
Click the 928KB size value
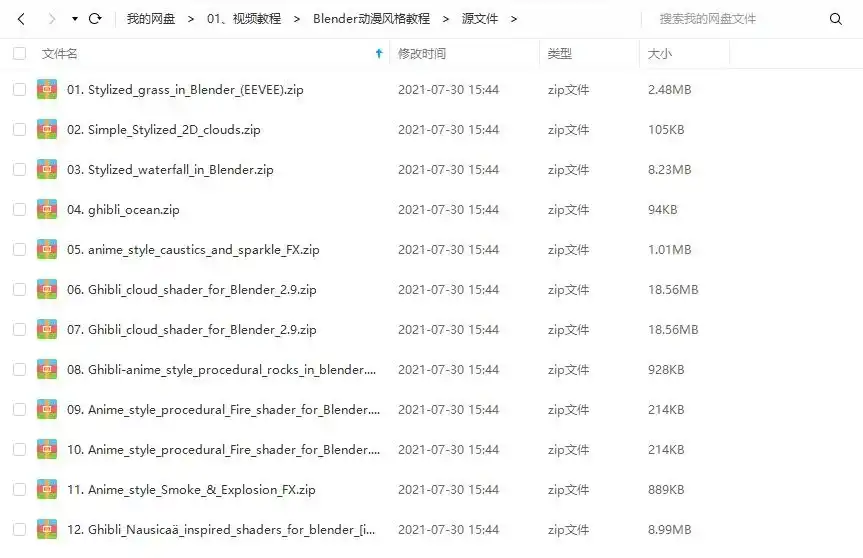(x=666, y=369)
